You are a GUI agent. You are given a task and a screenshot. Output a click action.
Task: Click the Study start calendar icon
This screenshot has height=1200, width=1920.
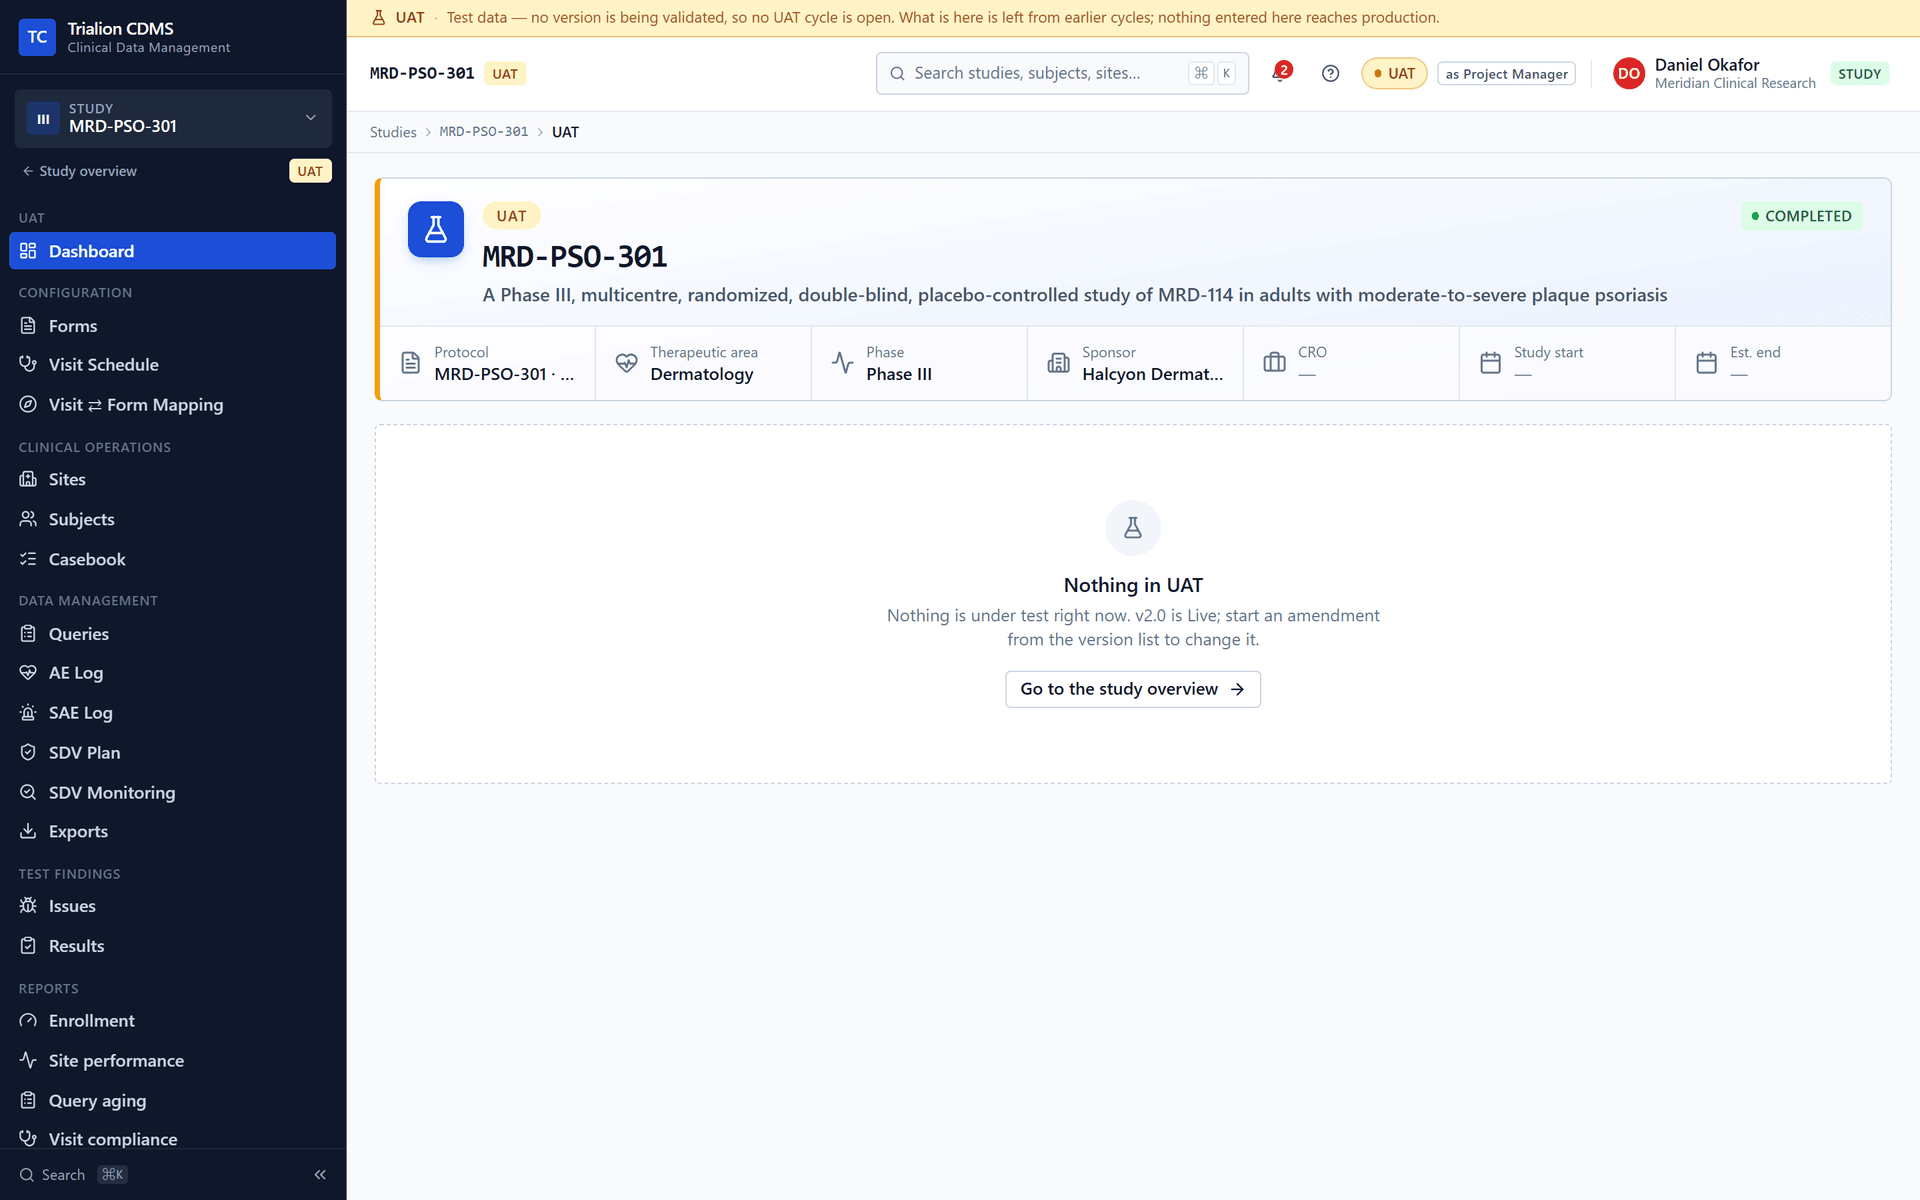[x=1490, y=363]
